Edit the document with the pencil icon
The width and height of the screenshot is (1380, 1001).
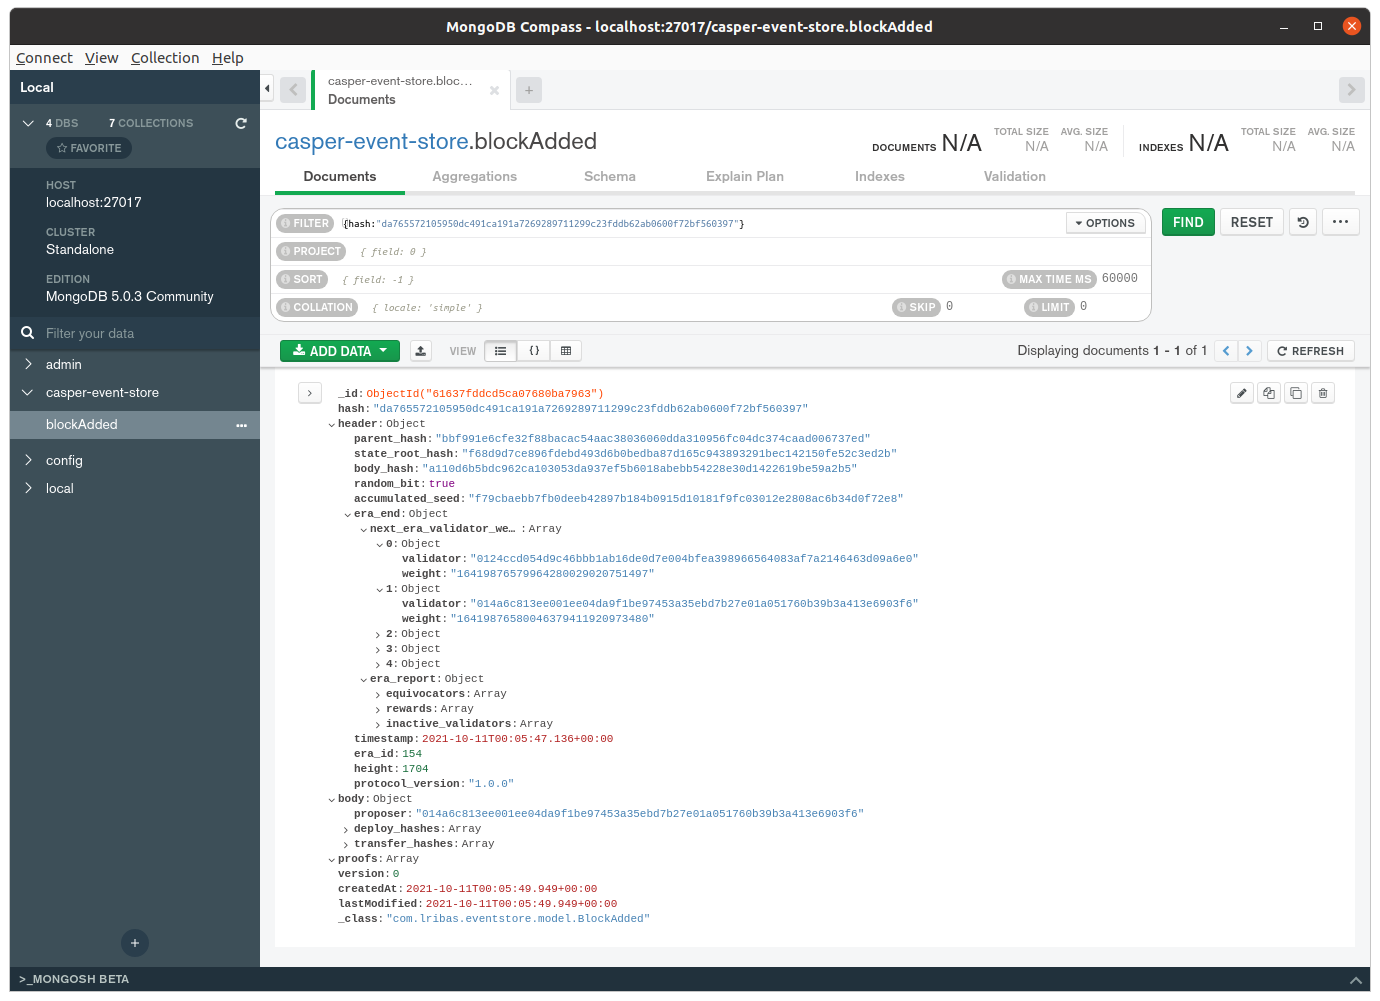1241,393
